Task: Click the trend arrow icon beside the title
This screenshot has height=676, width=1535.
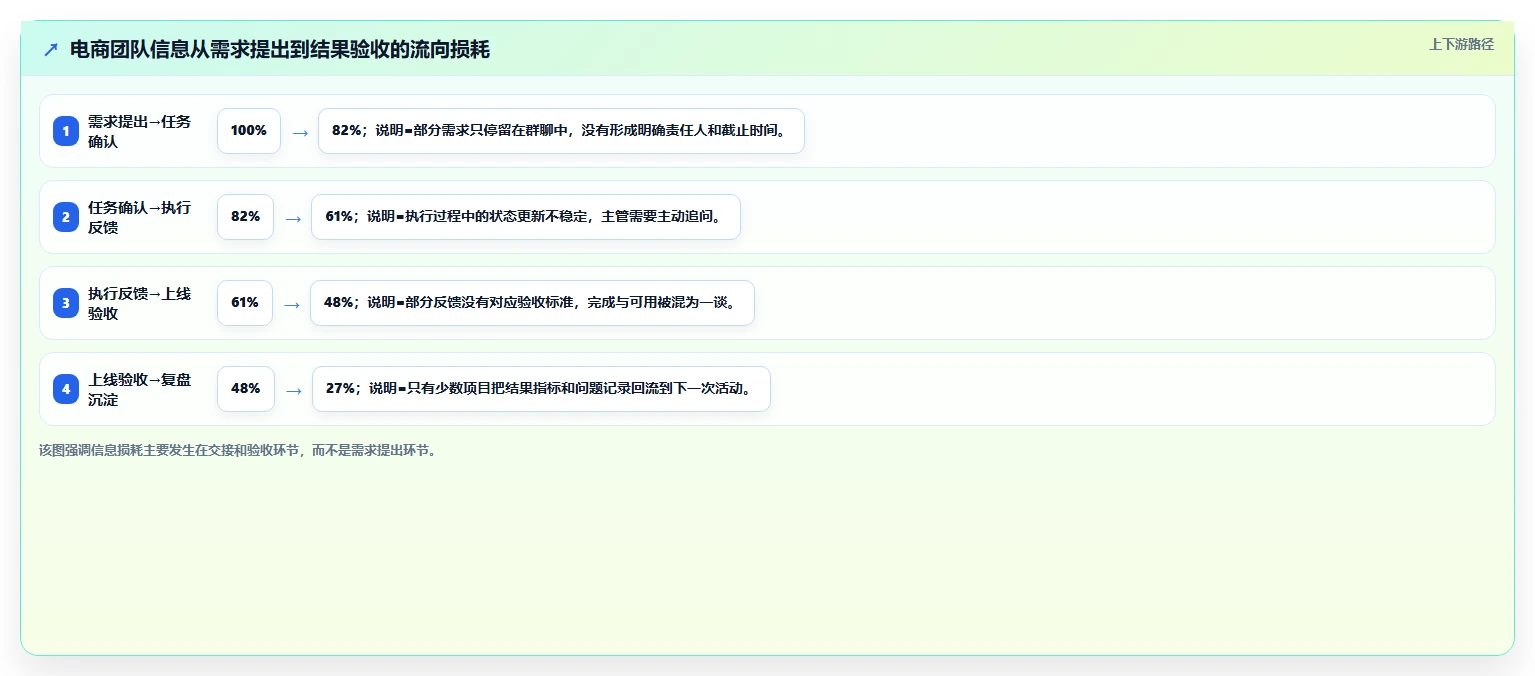Action: (x=51, y=50)
